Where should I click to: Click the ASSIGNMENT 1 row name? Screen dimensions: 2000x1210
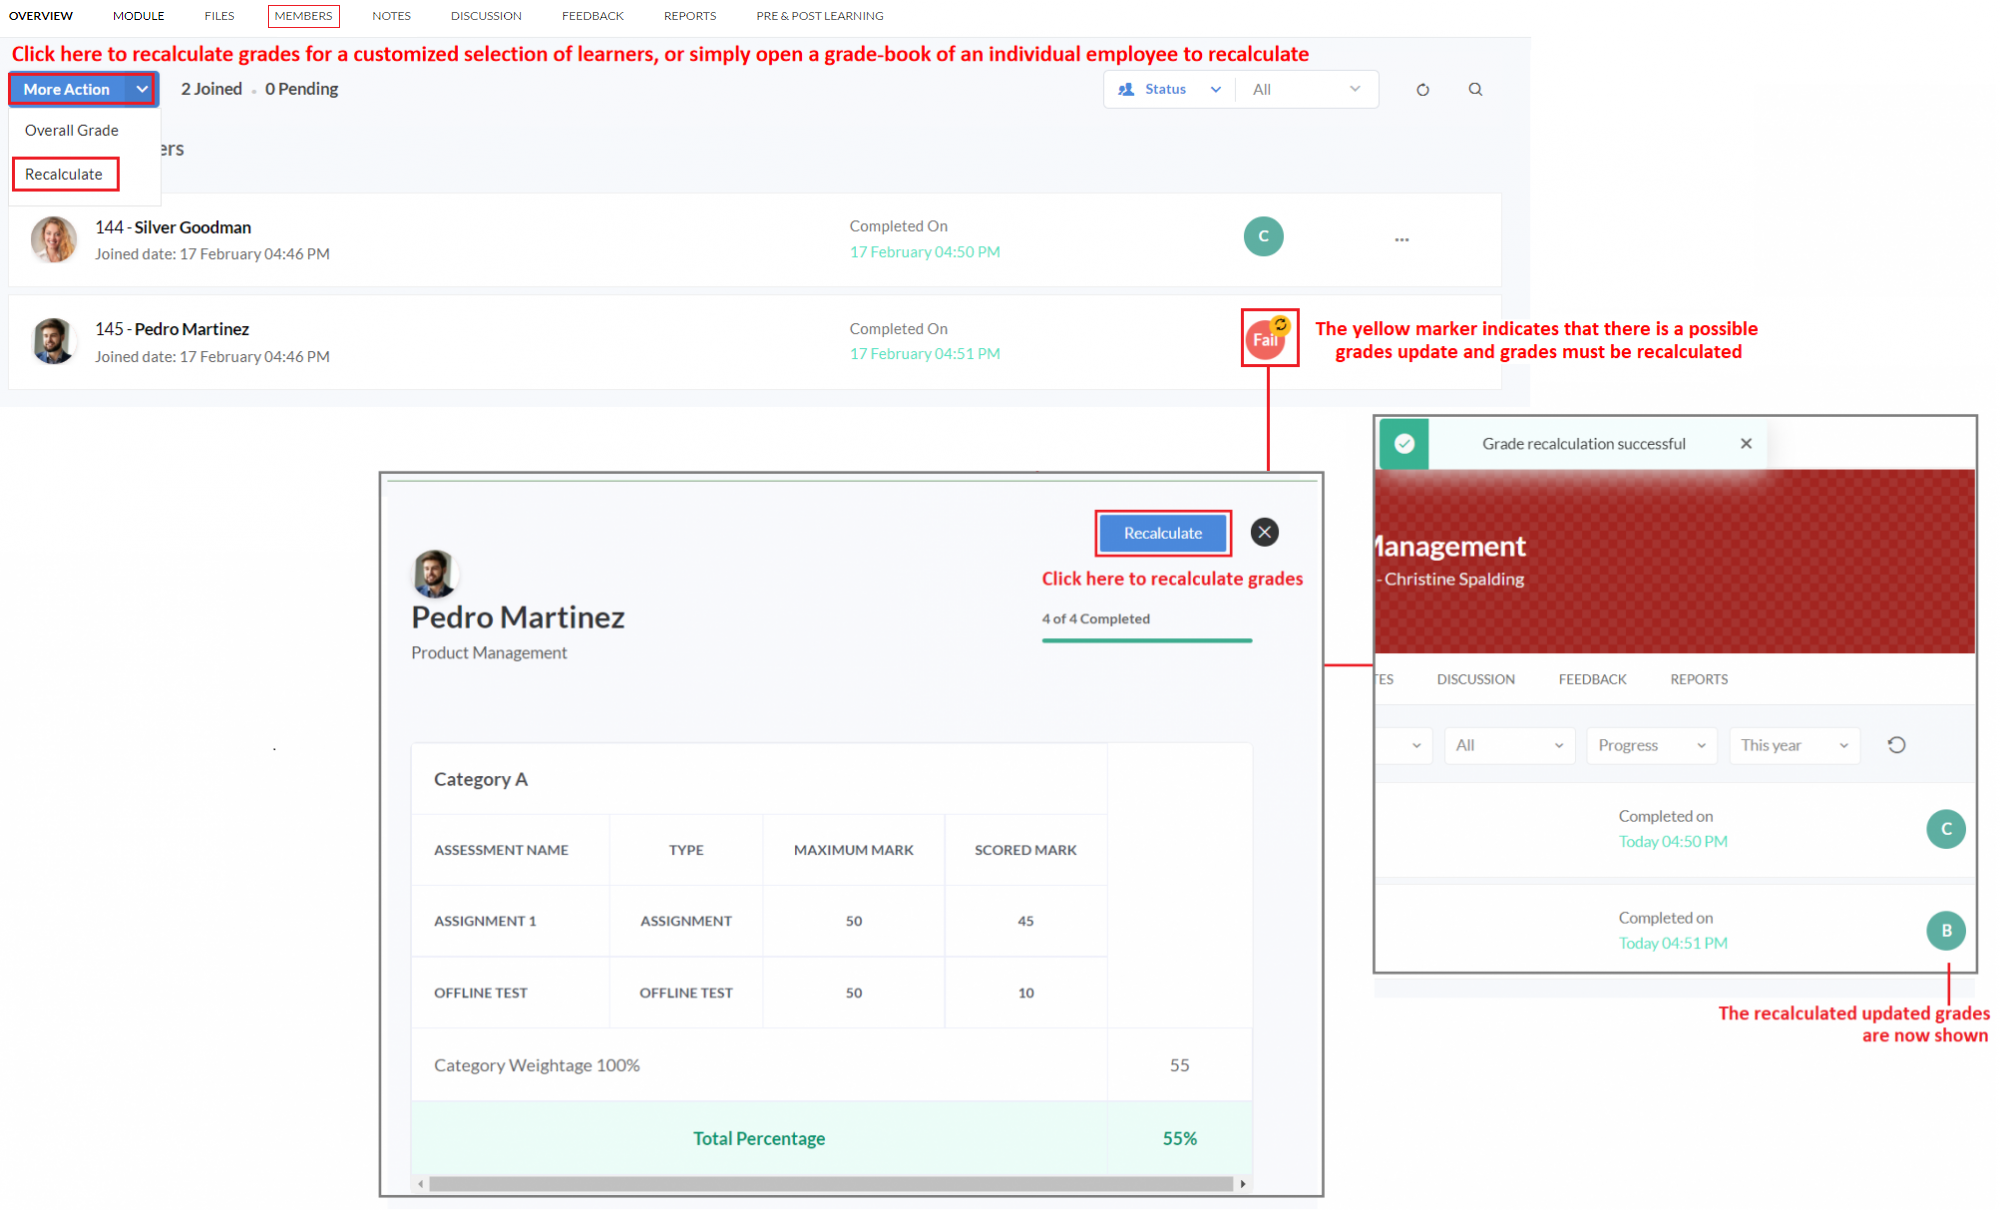[x=485, y=921]
